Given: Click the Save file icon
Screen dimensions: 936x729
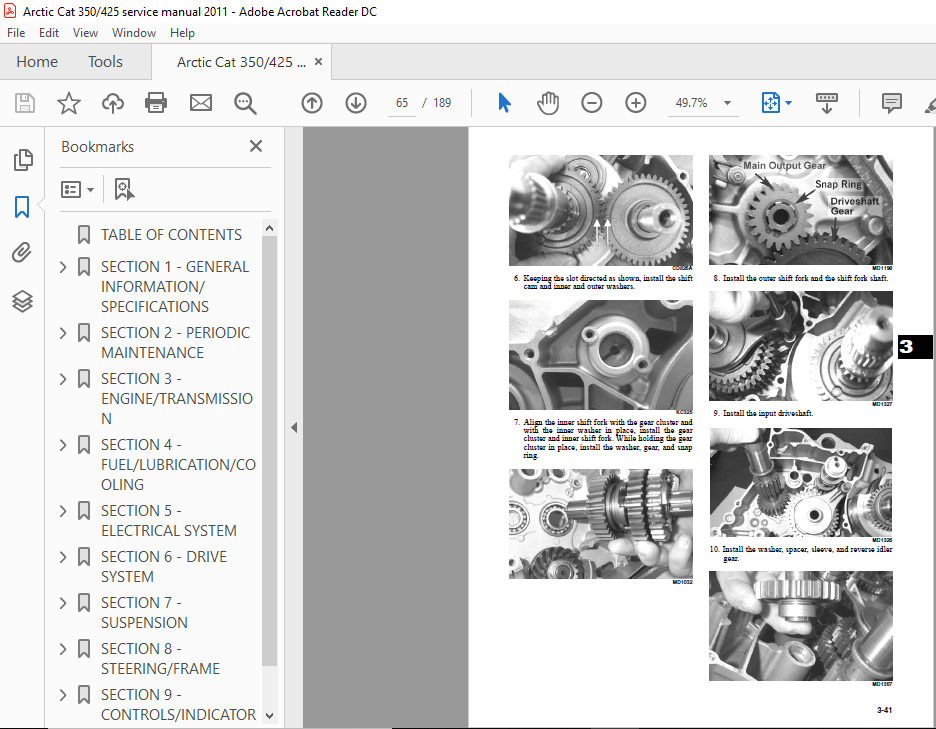Looking at the screenshot, I should 24,103.
